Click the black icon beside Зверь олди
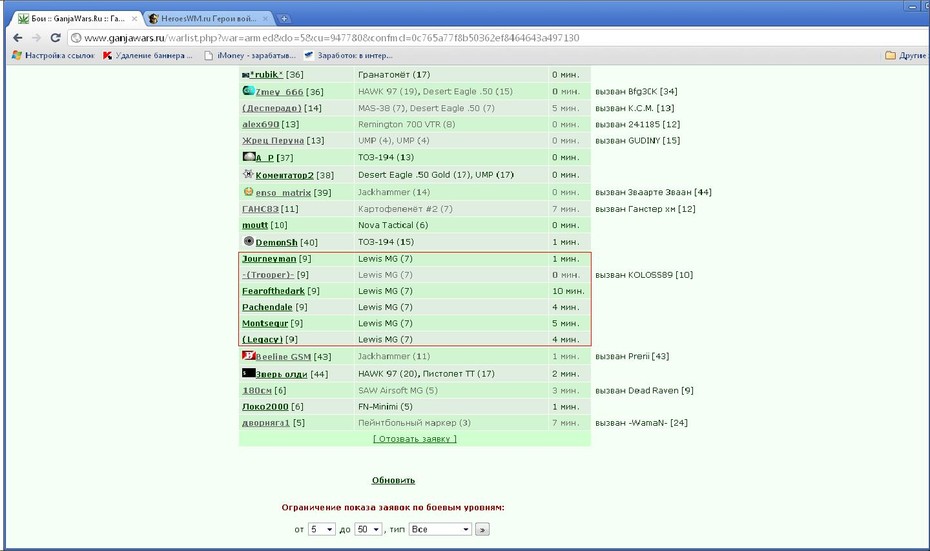The height and width of the screenshot is (551, 930). click(249, 373)
